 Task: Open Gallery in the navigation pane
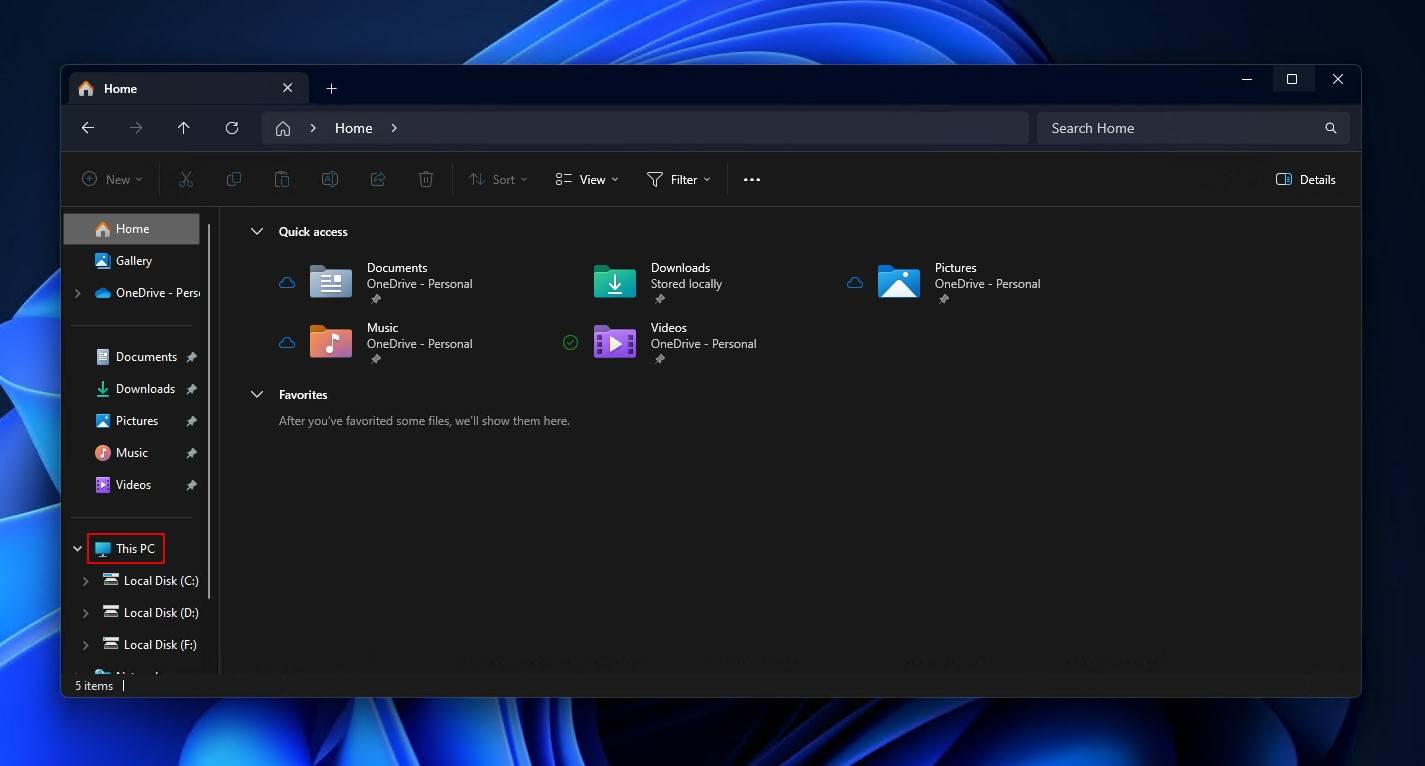click(x=132, y=261)
